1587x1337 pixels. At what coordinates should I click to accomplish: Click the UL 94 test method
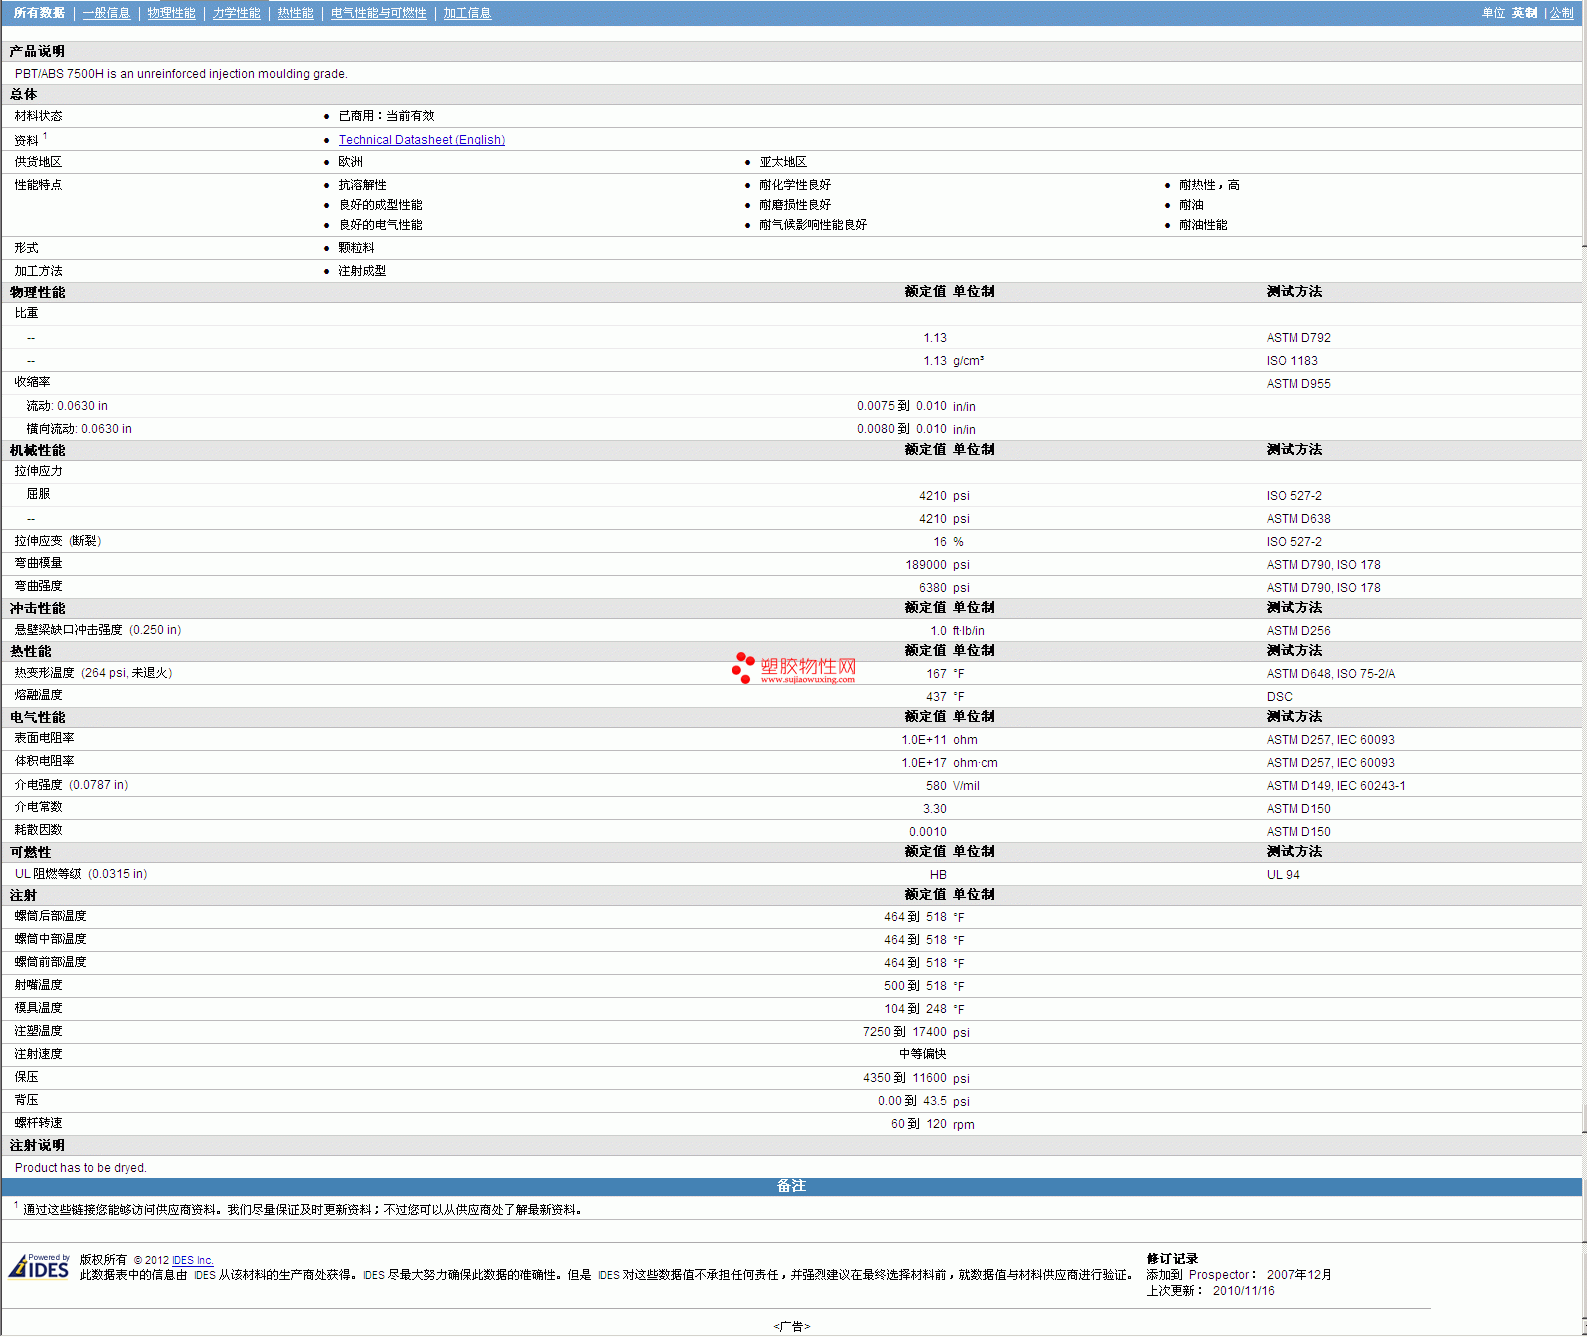(1283, 875)
